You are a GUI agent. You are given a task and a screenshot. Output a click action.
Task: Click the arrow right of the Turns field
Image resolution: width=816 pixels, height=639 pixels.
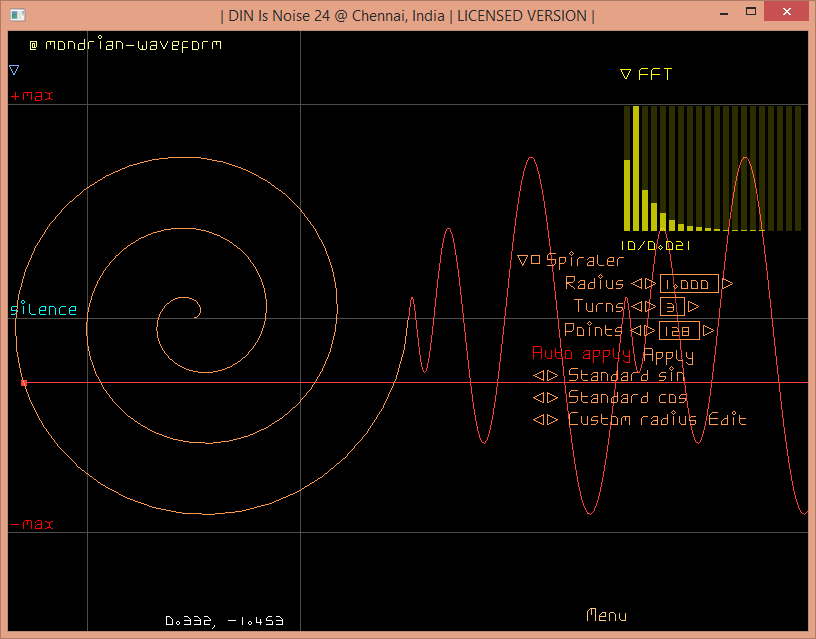click(x=693, y=307)
